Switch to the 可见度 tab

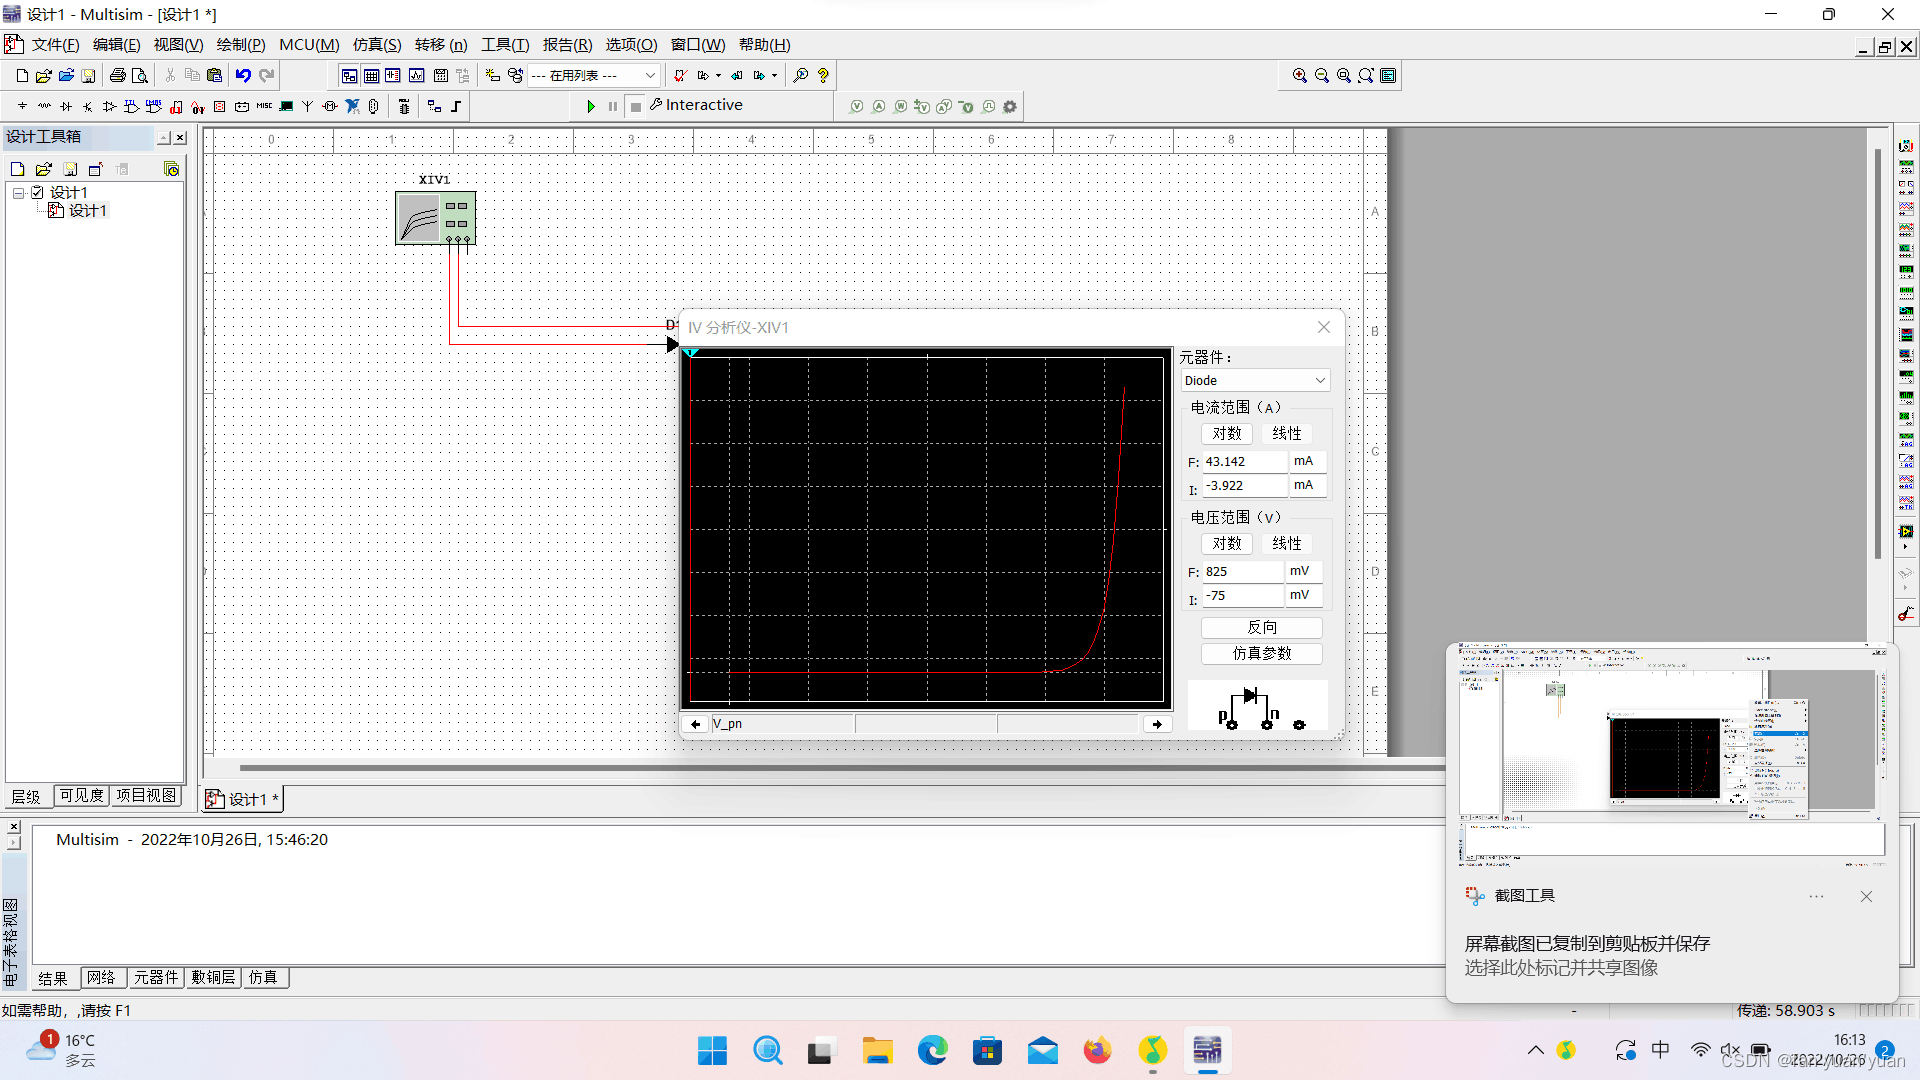coord(81,795)
